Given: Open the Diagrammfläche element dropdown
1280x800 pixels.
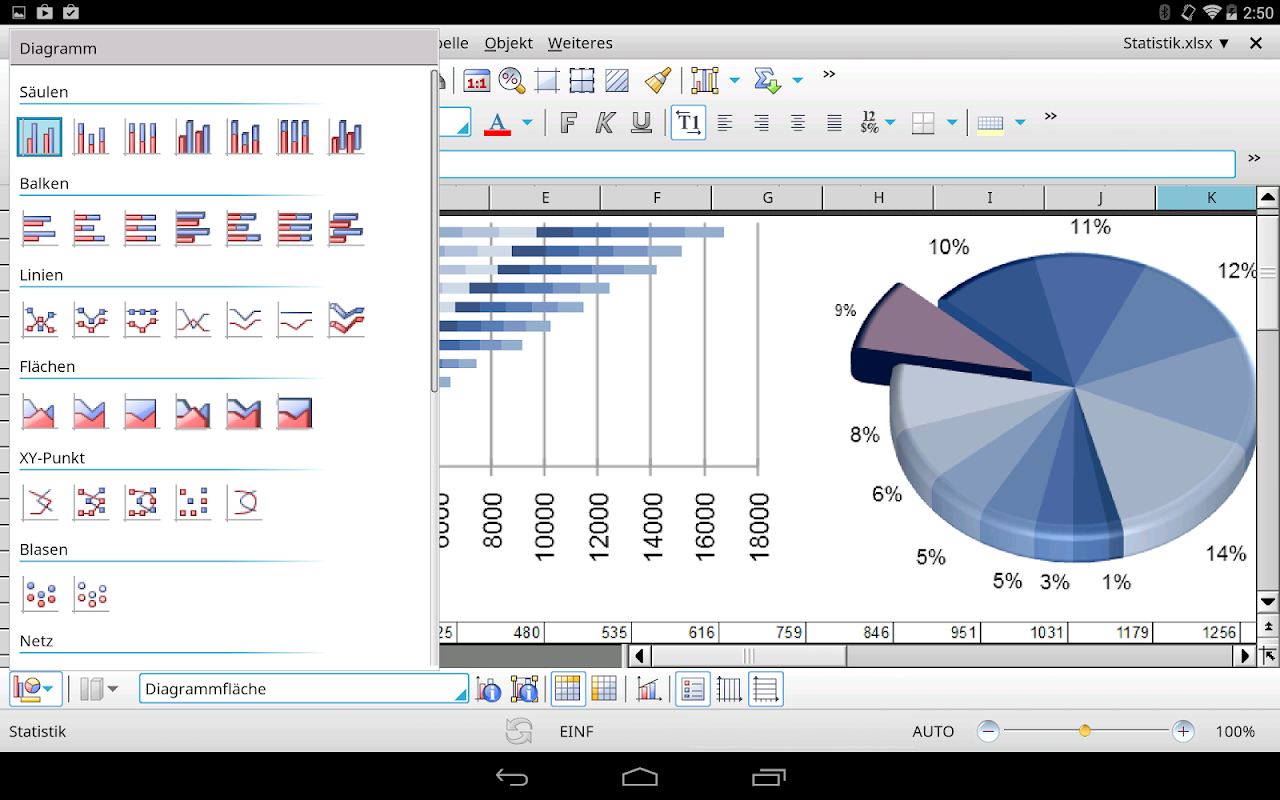Looking at the screenshot, I should point(460,689).
